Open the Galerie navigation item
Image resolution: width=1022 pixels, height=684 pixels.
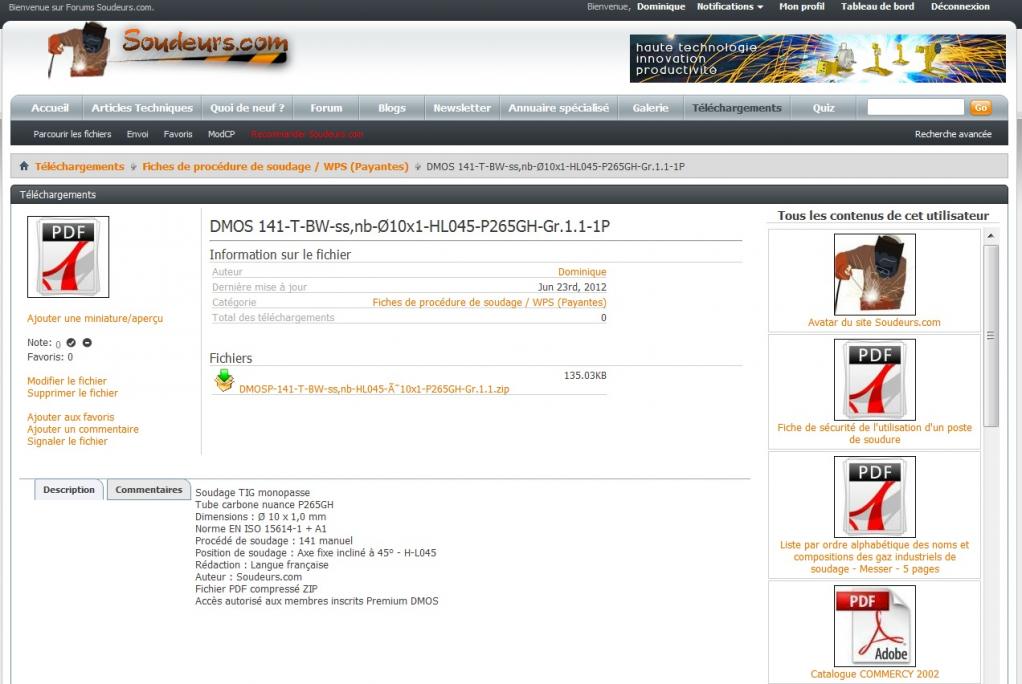650,108
